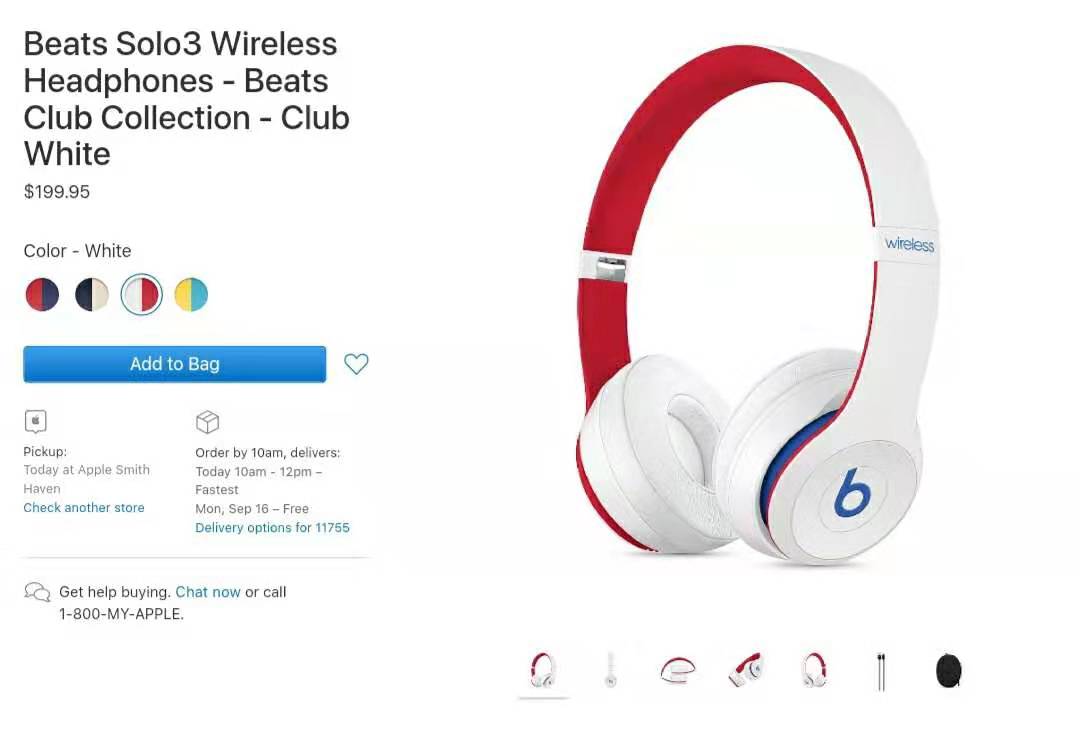This screenshot has height=734, width=1080.
Task: Show the side profile headphone thumbnail
Action: [x=610, y=670]
